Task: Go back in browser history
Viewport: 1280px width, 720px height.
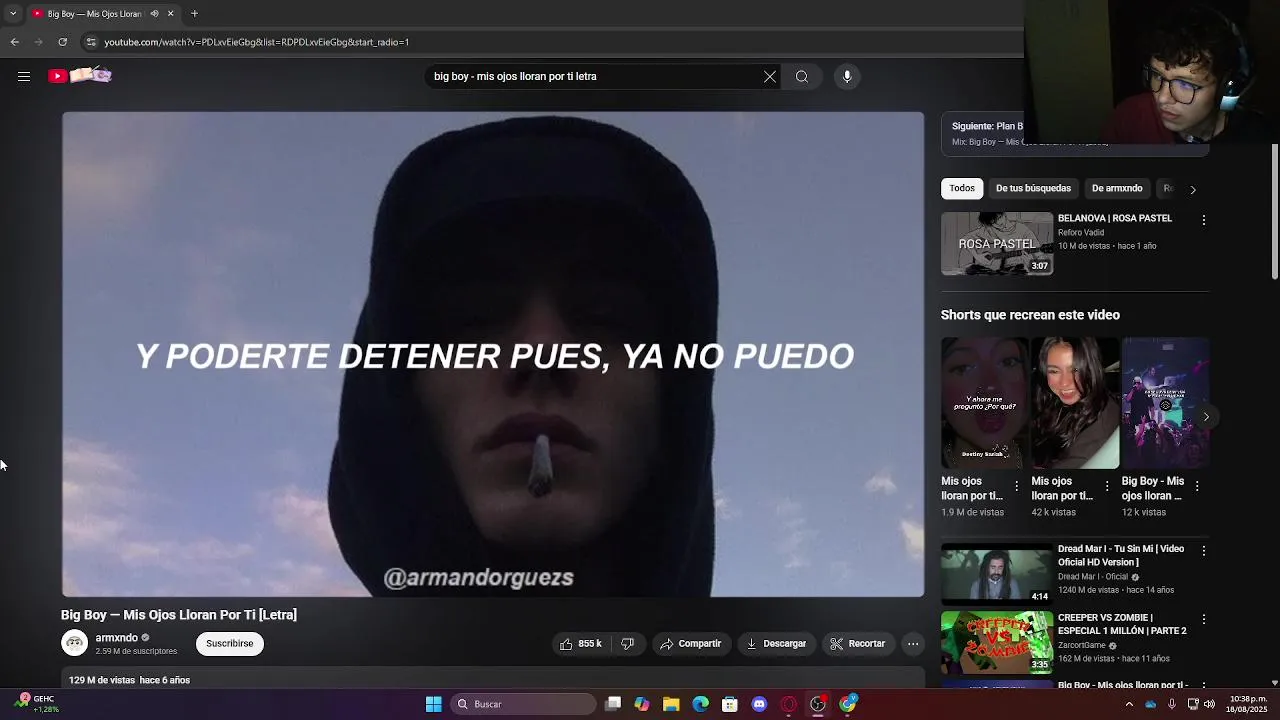Action: coord(14,42)
